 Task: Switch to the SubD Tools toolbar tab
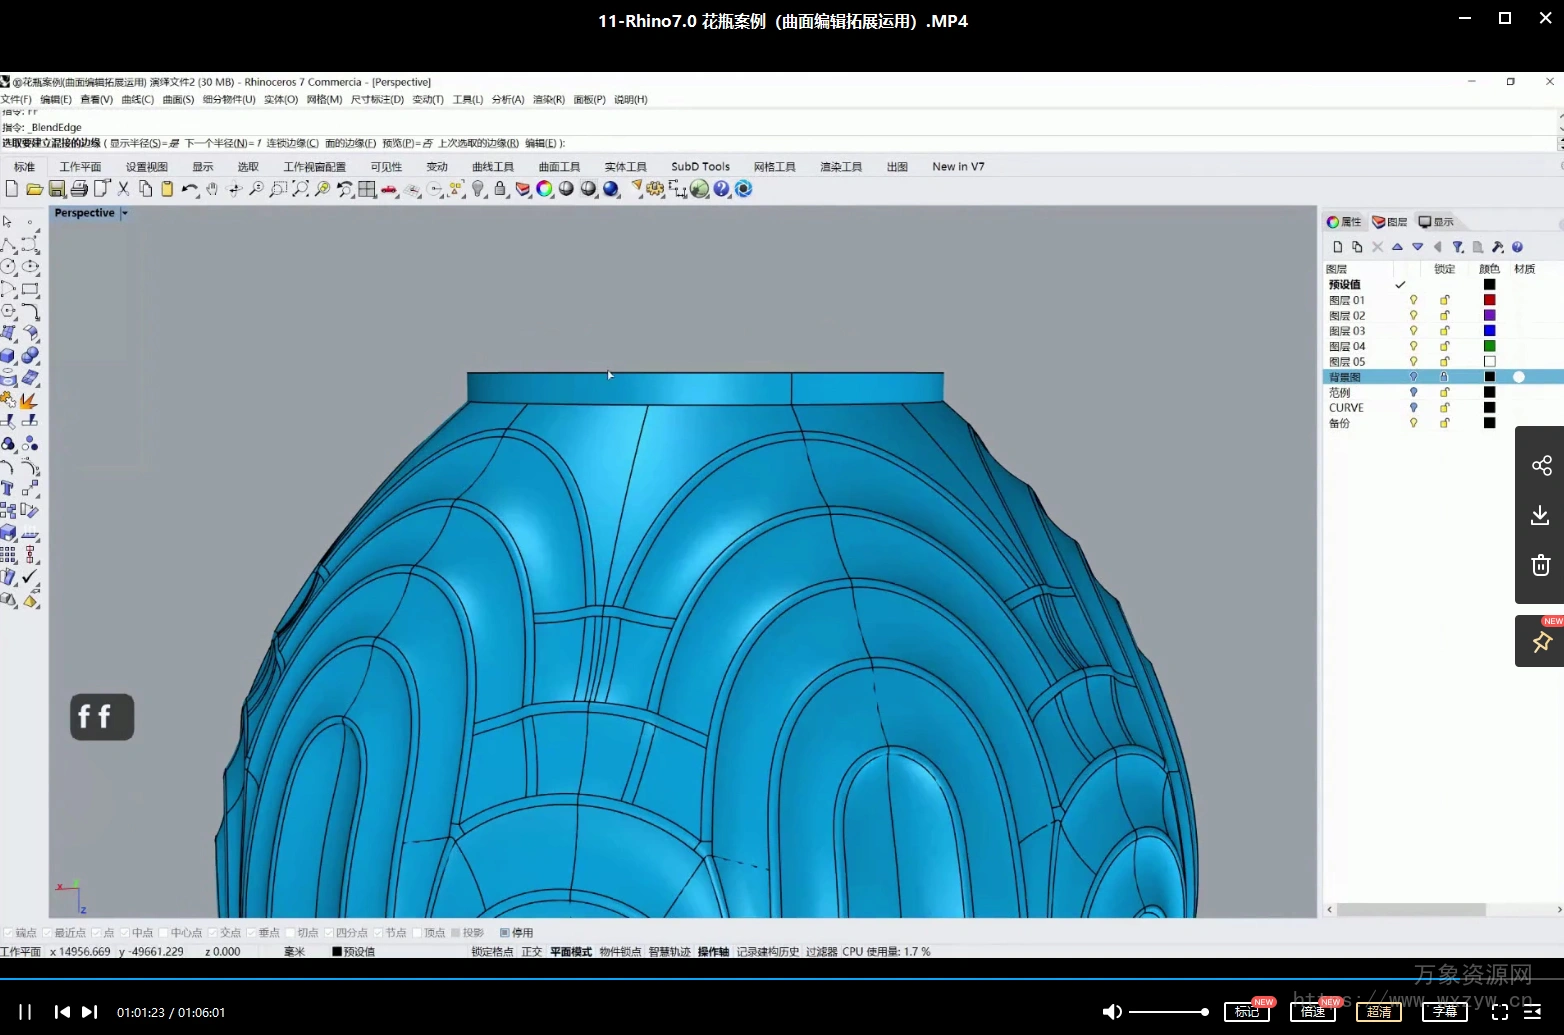click(x=700, y=167)
